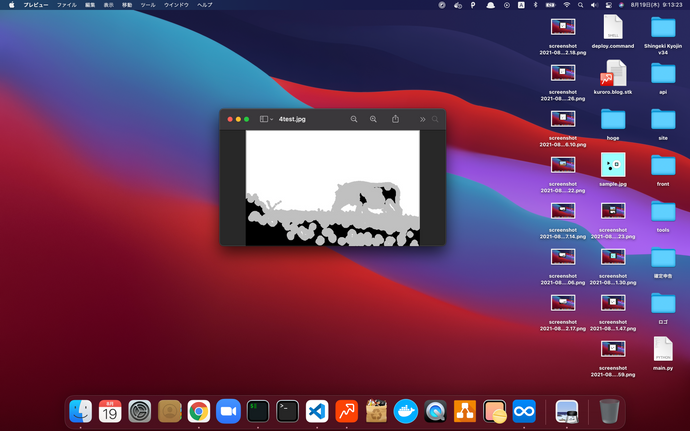
Task: Open the ヘルプ menu
Action: (x=205, y=5)
